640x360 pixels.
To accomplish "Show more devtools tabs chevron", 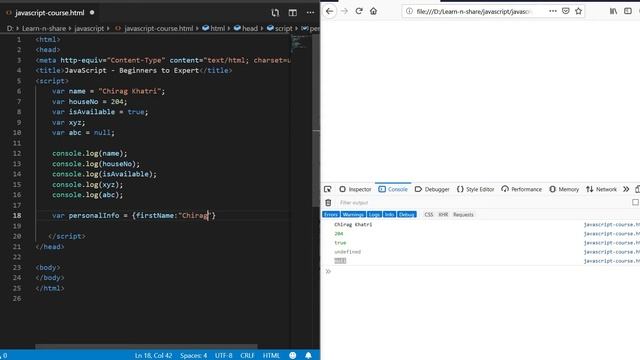I will [626, 189].
